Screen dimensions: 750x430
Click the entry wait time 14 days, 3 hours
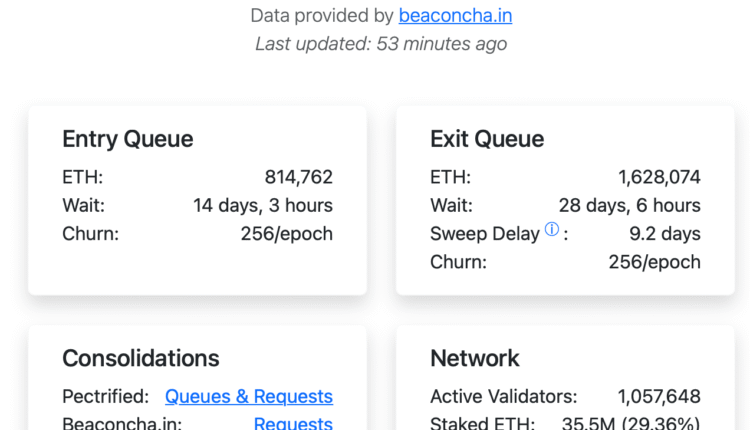click(263, 206)
